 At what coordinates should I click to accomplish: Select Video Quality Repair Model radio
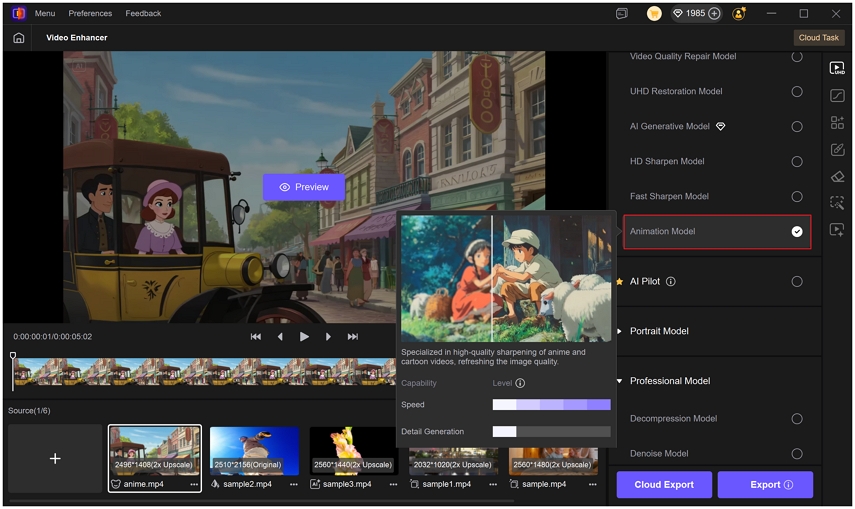pos(797,56)
